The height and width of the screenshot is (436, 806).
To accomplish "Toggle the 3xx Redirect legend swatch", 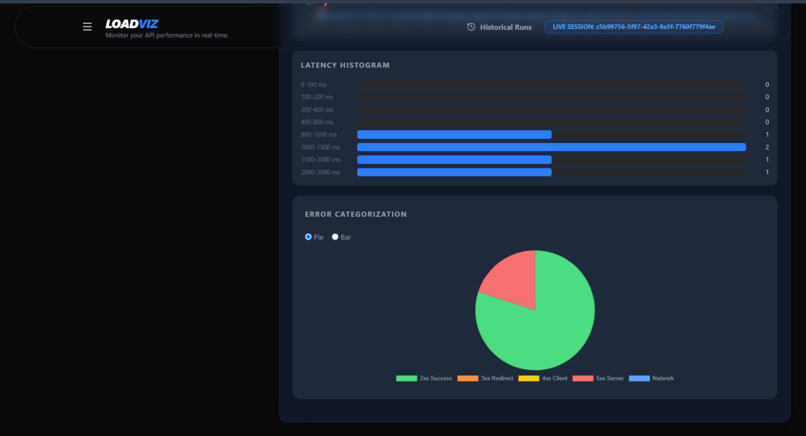I will click(x=468, y=378).
